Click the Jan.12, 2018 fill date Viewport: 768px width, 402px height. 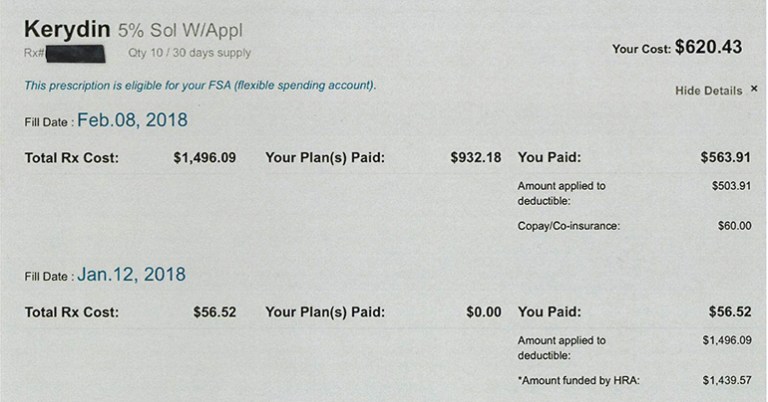pyautogui.click(x=131, y=274)
